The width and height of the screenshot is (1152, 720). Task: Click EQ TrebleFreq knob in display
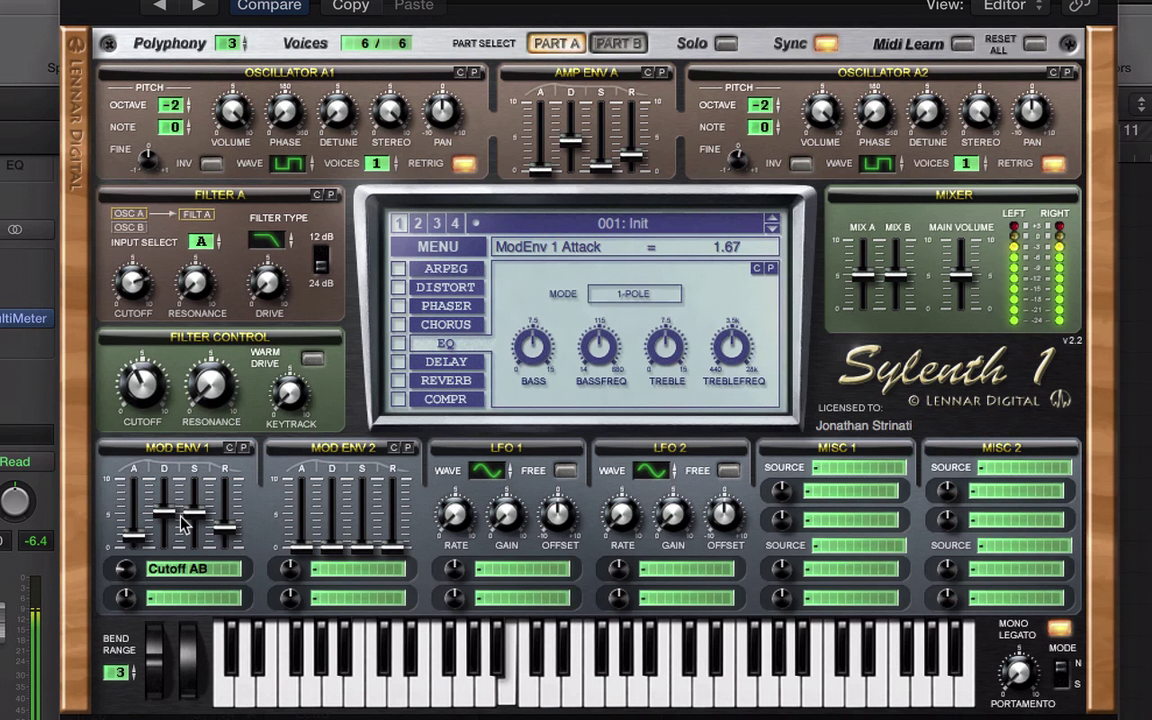(732, 348)
